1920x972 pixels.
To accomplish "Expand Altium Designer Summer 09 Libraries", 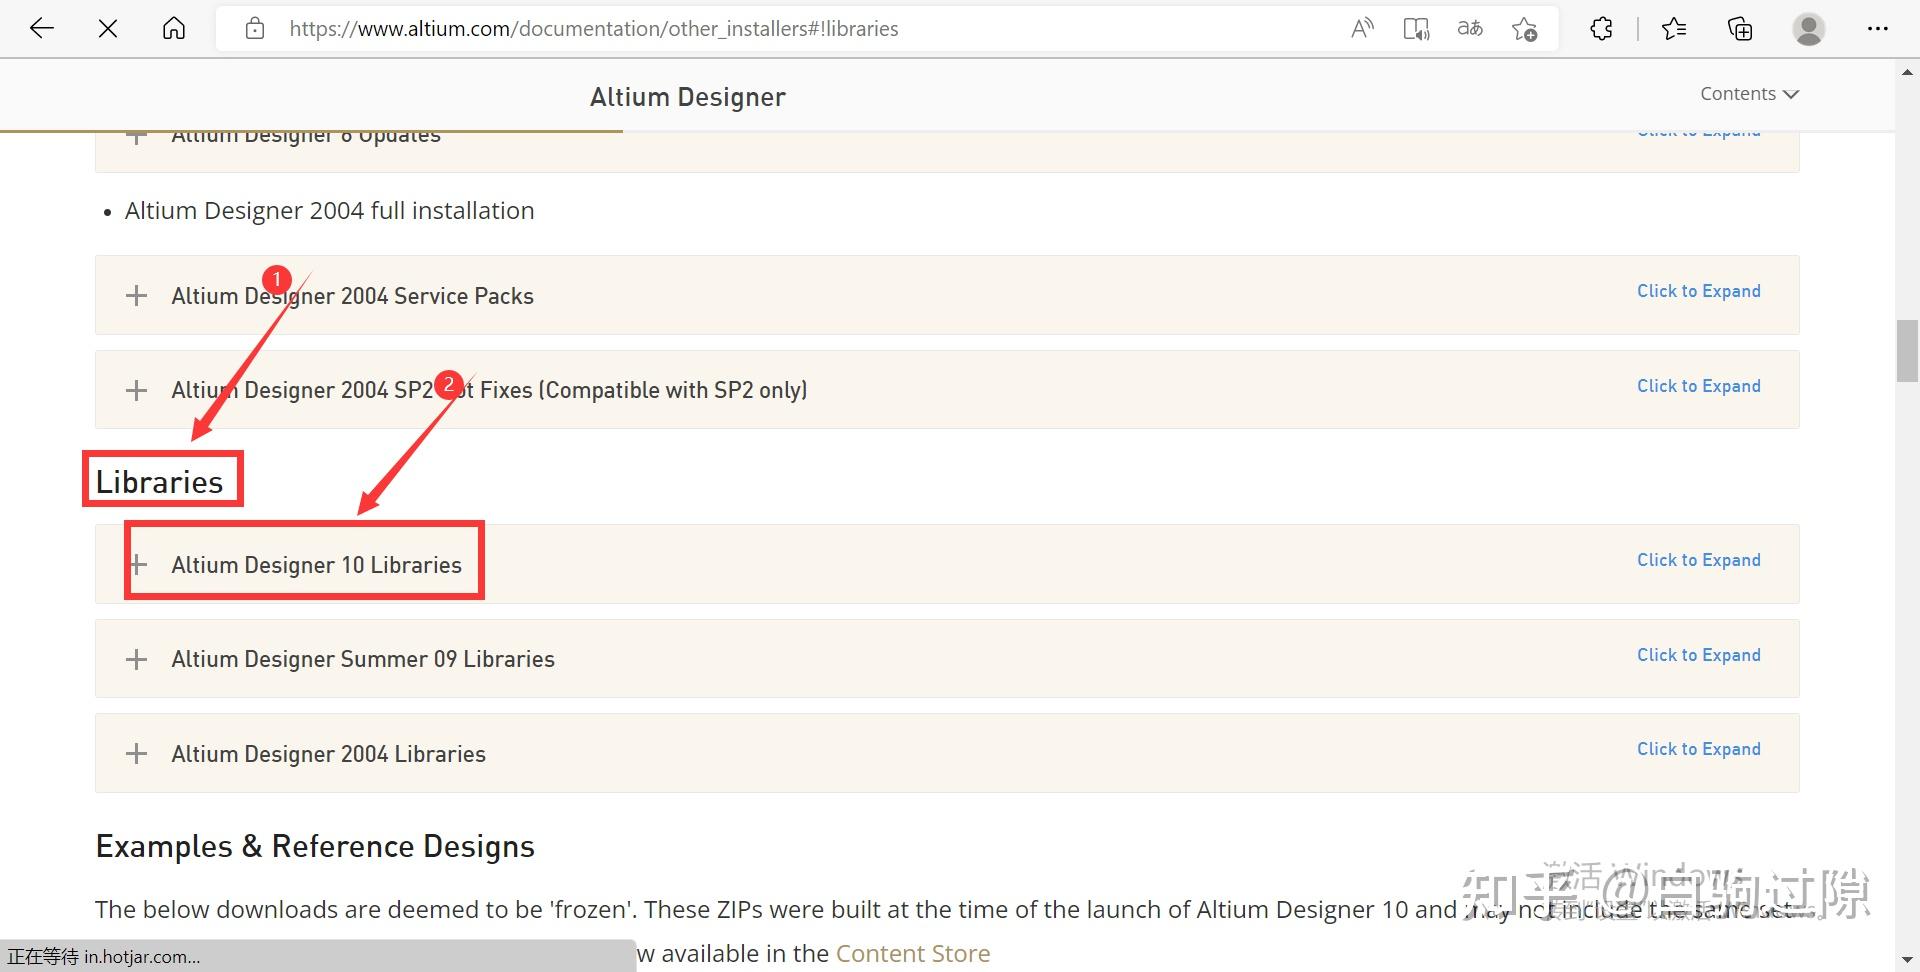I will click(x=947, y=659).
